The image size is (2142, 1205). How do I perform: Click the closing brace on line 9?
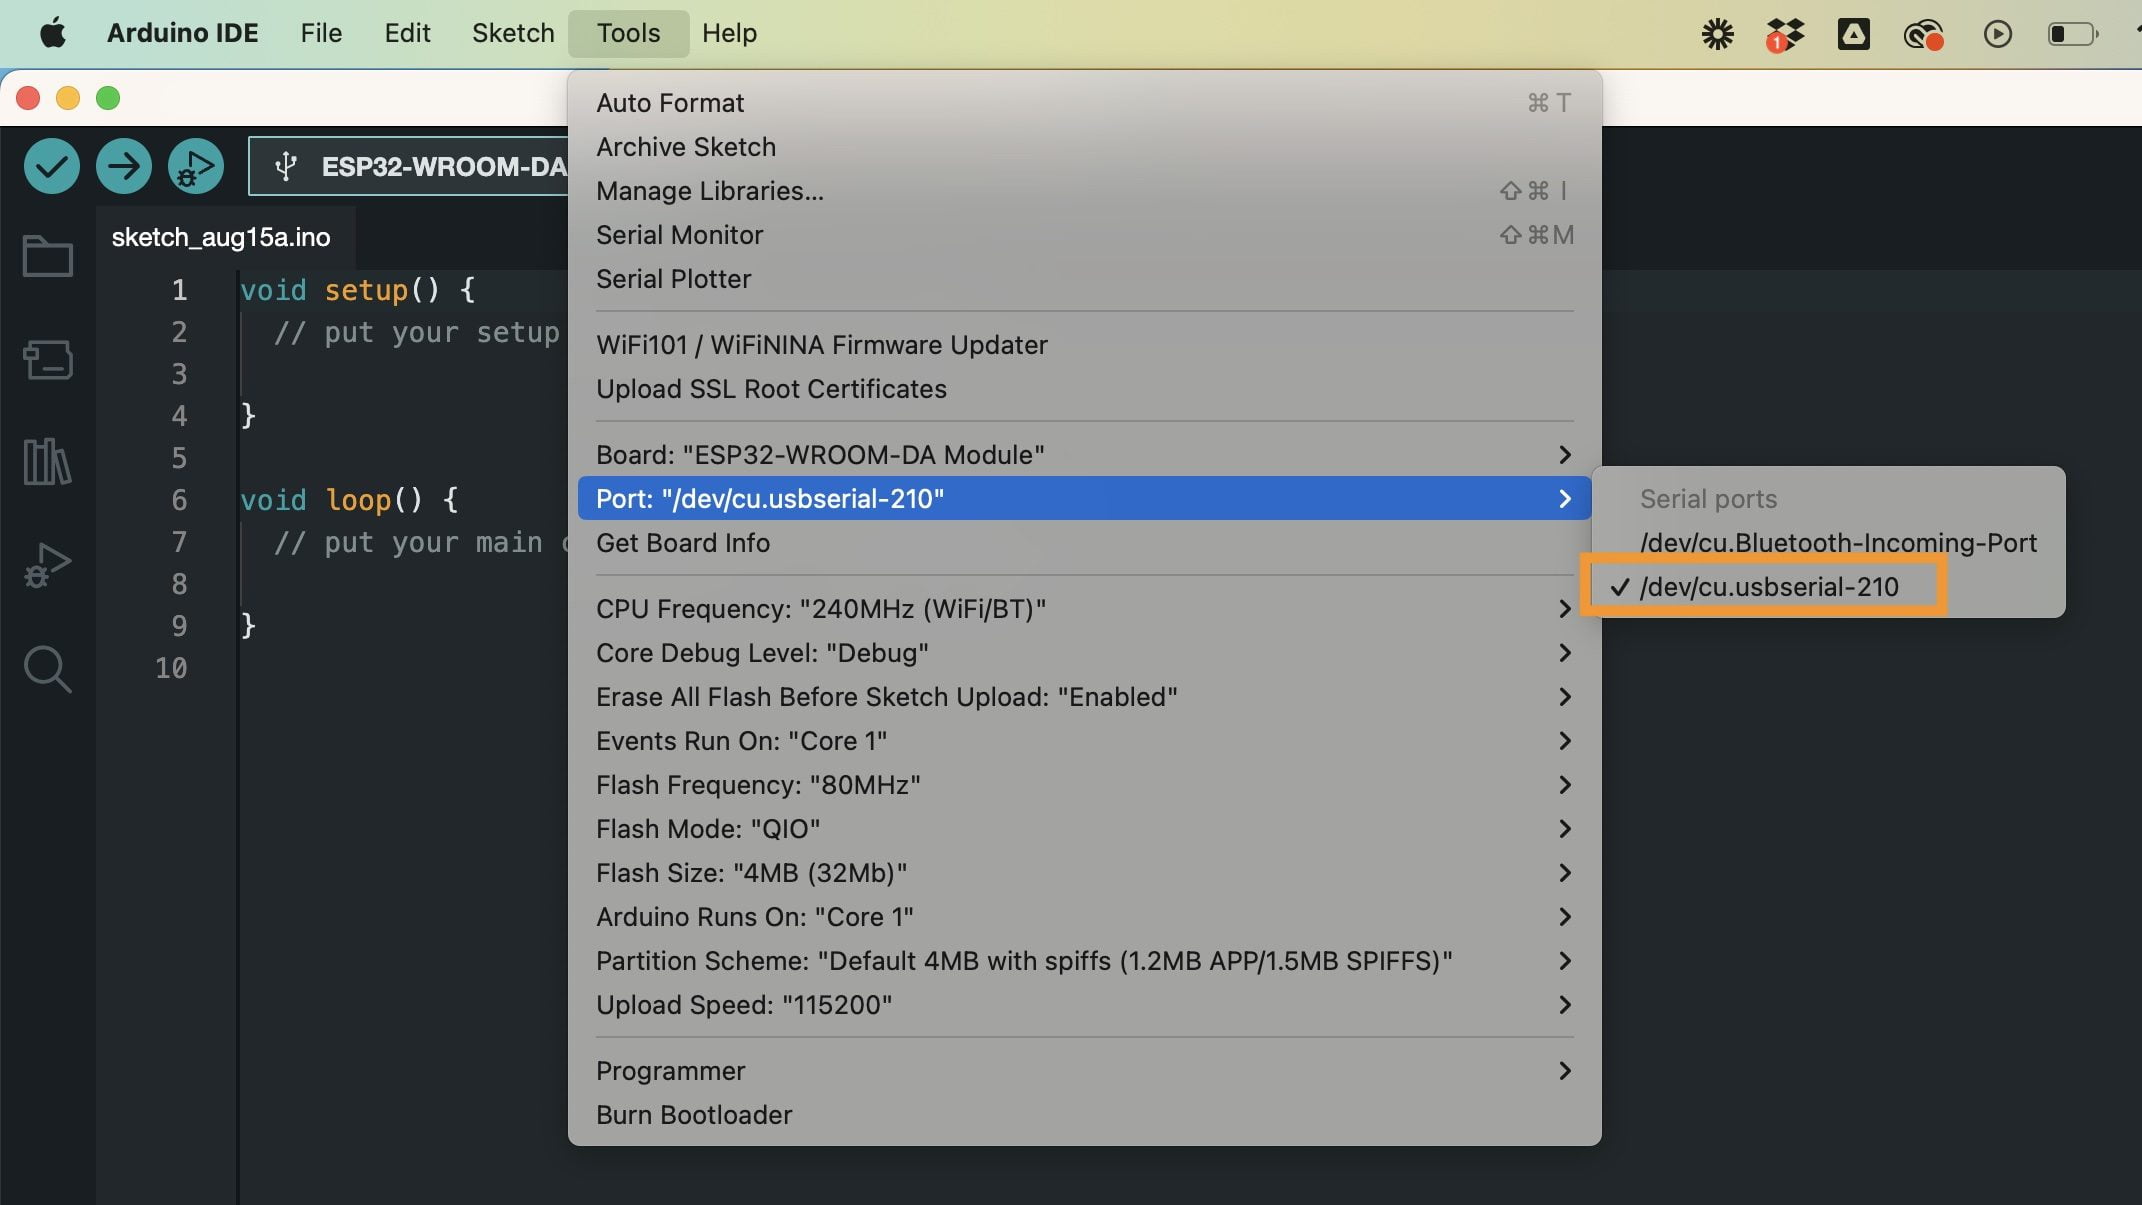(x=248, y=626)
